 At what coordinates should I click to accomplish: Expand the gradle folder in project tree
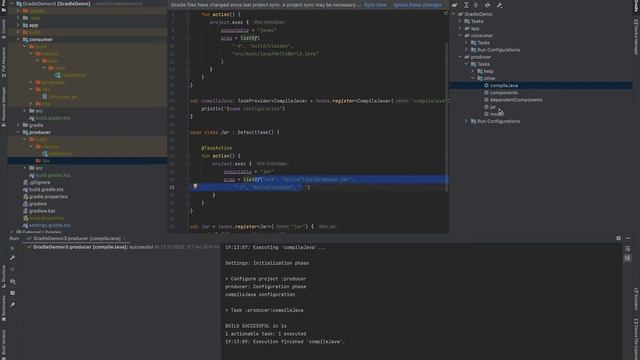18,125
